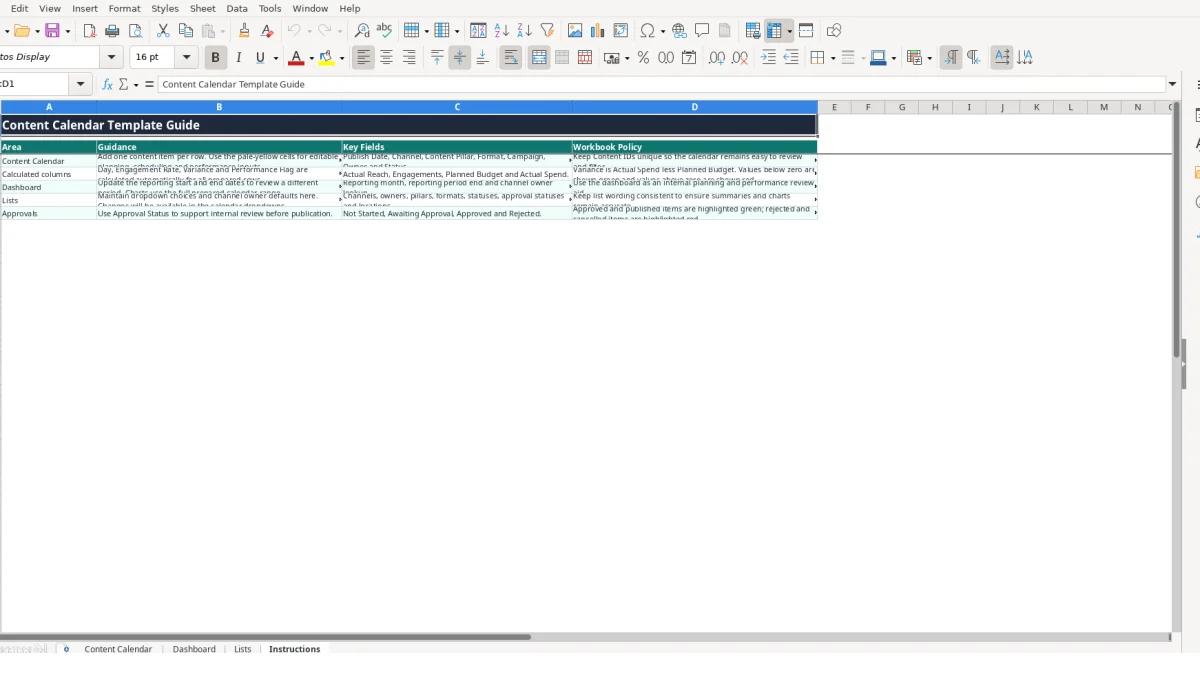Screen dimensions: 1200x675
Task: Open conditional formatting dropdown arrow
Action: (930, 58)
